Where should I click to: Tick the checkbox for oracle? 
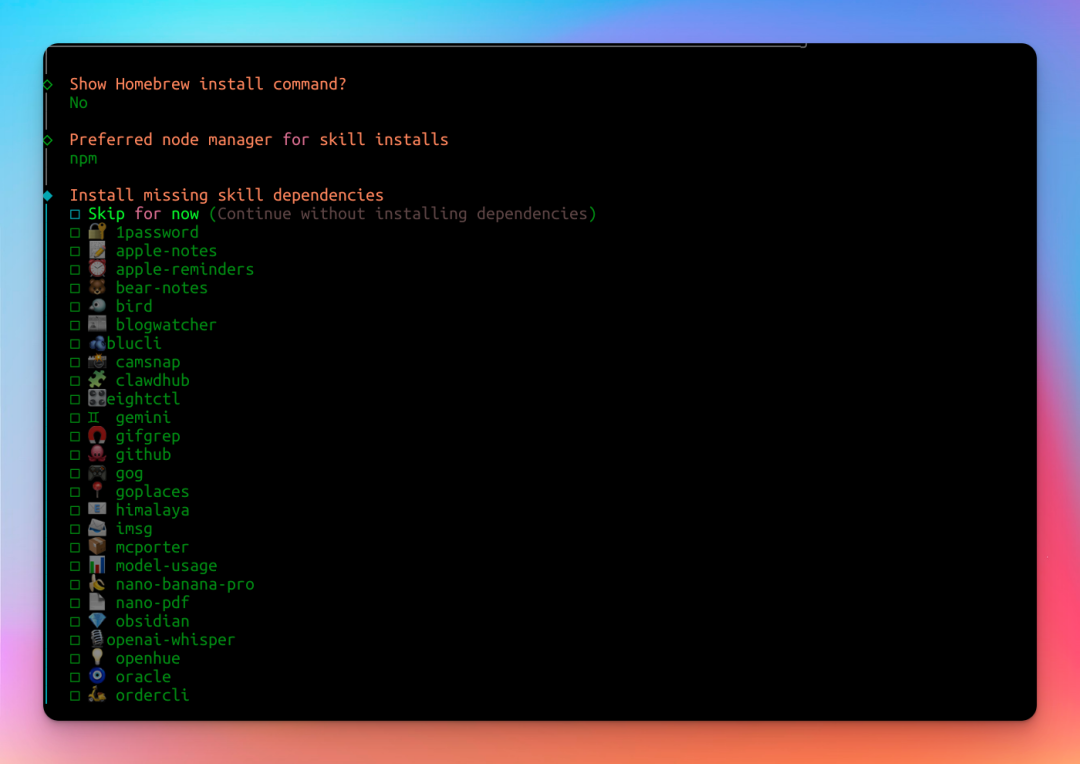tap(75, 677)
